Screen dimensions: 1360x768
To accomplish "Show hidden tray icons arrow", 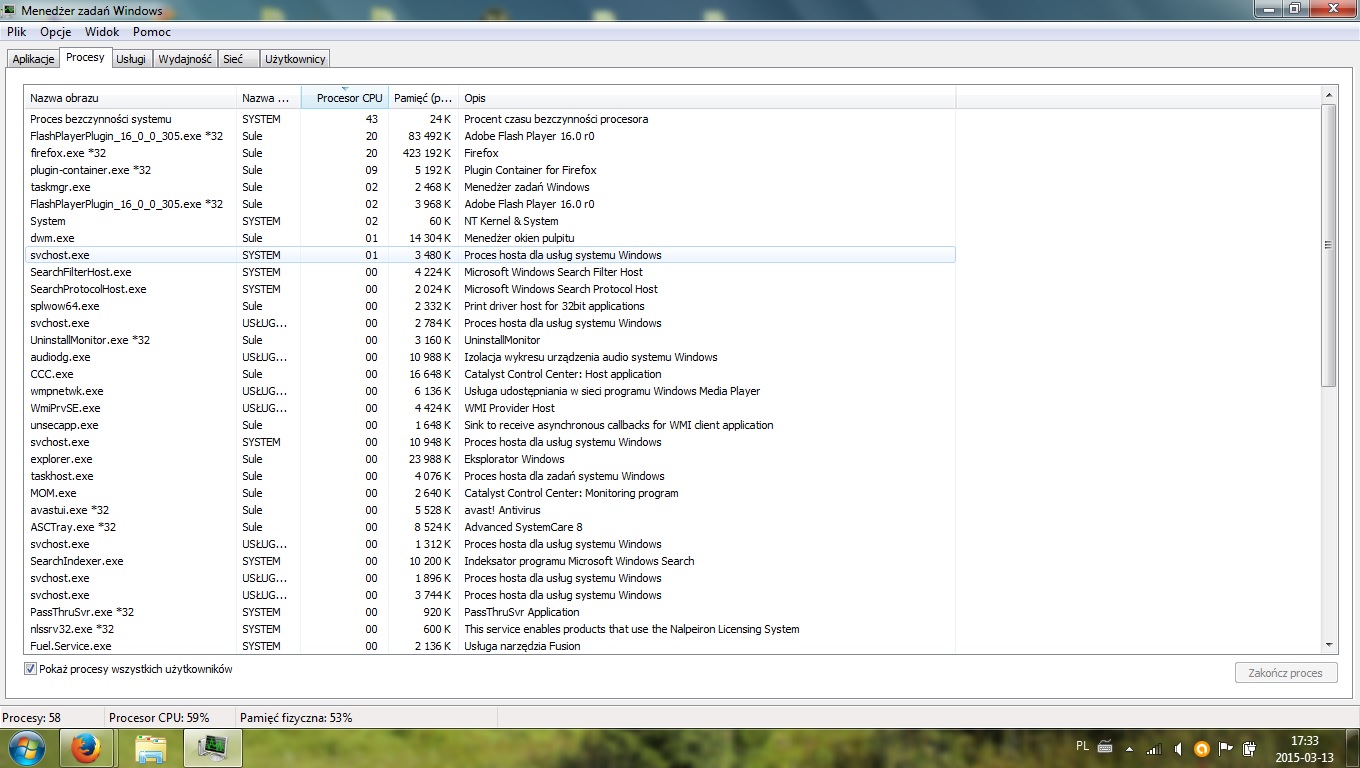I will point(1130,748).
